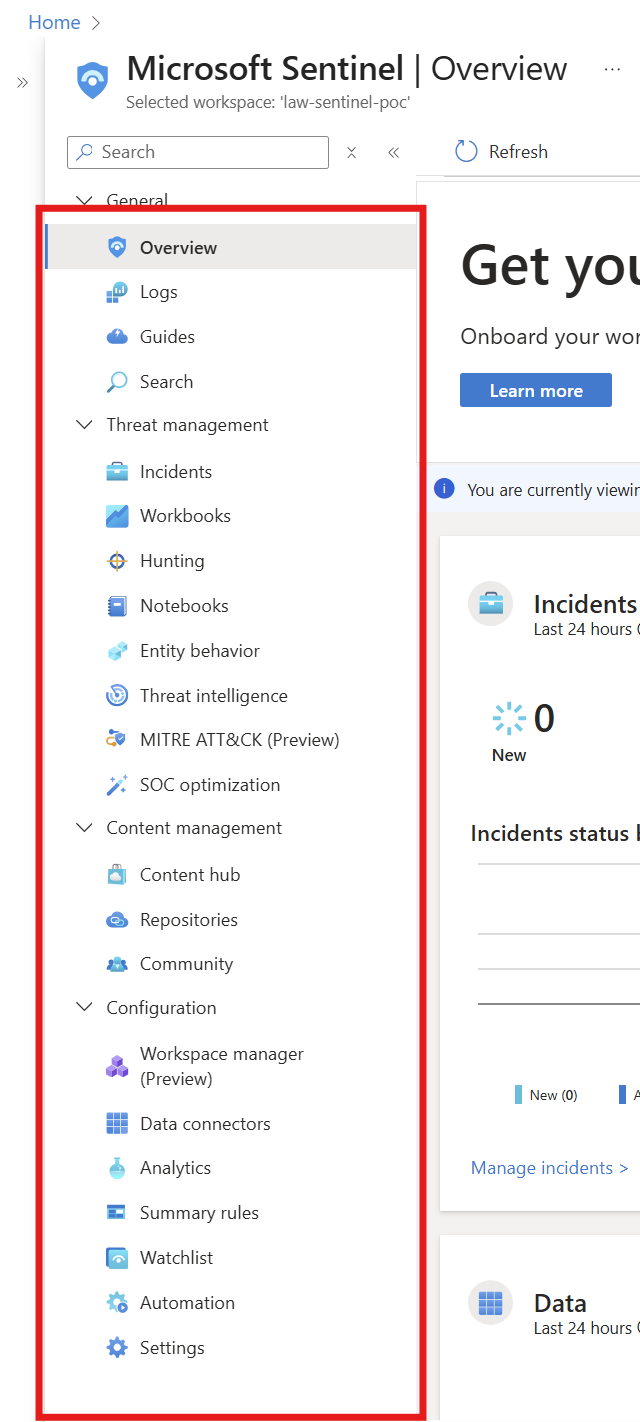Follow the Manage incidents link

point(549,1168)
